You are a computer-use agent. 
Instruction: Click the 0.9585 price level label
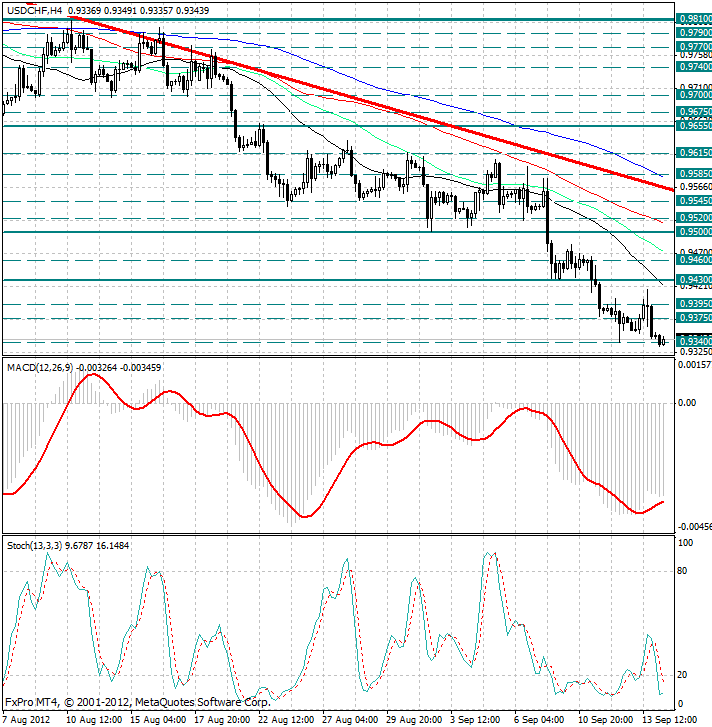(694, 174)
